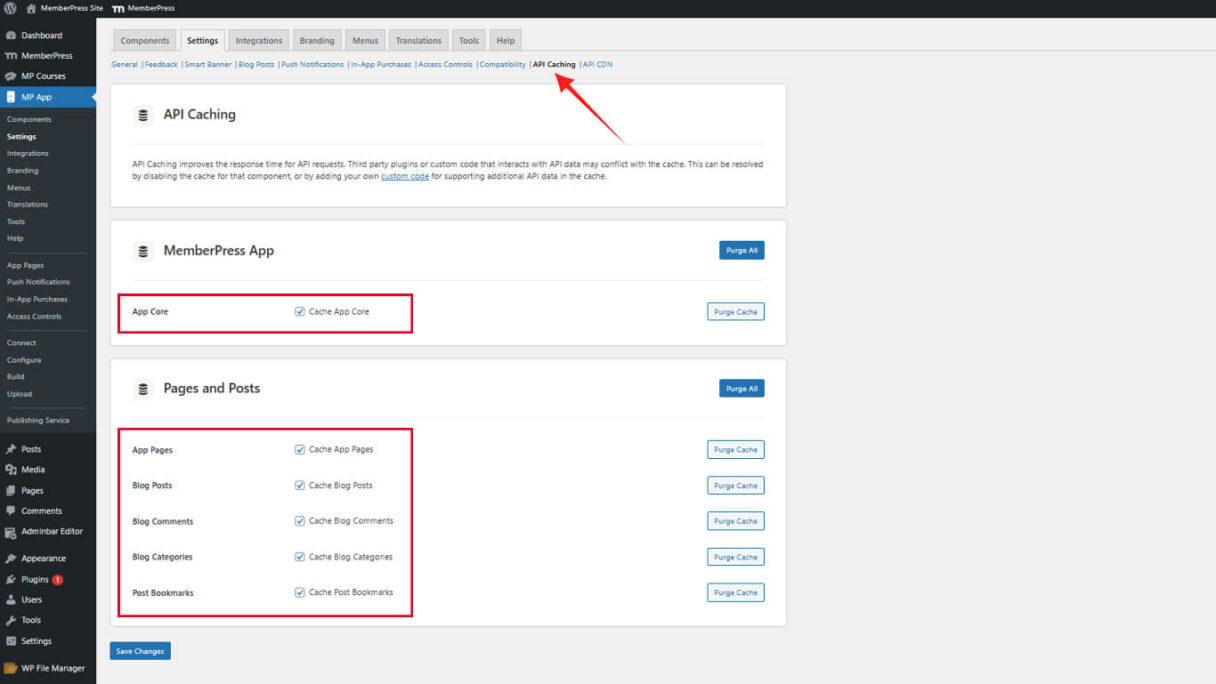
Task: Open Plugins using its plug icon
Action: pyautogui.click(x=9, y=578)
